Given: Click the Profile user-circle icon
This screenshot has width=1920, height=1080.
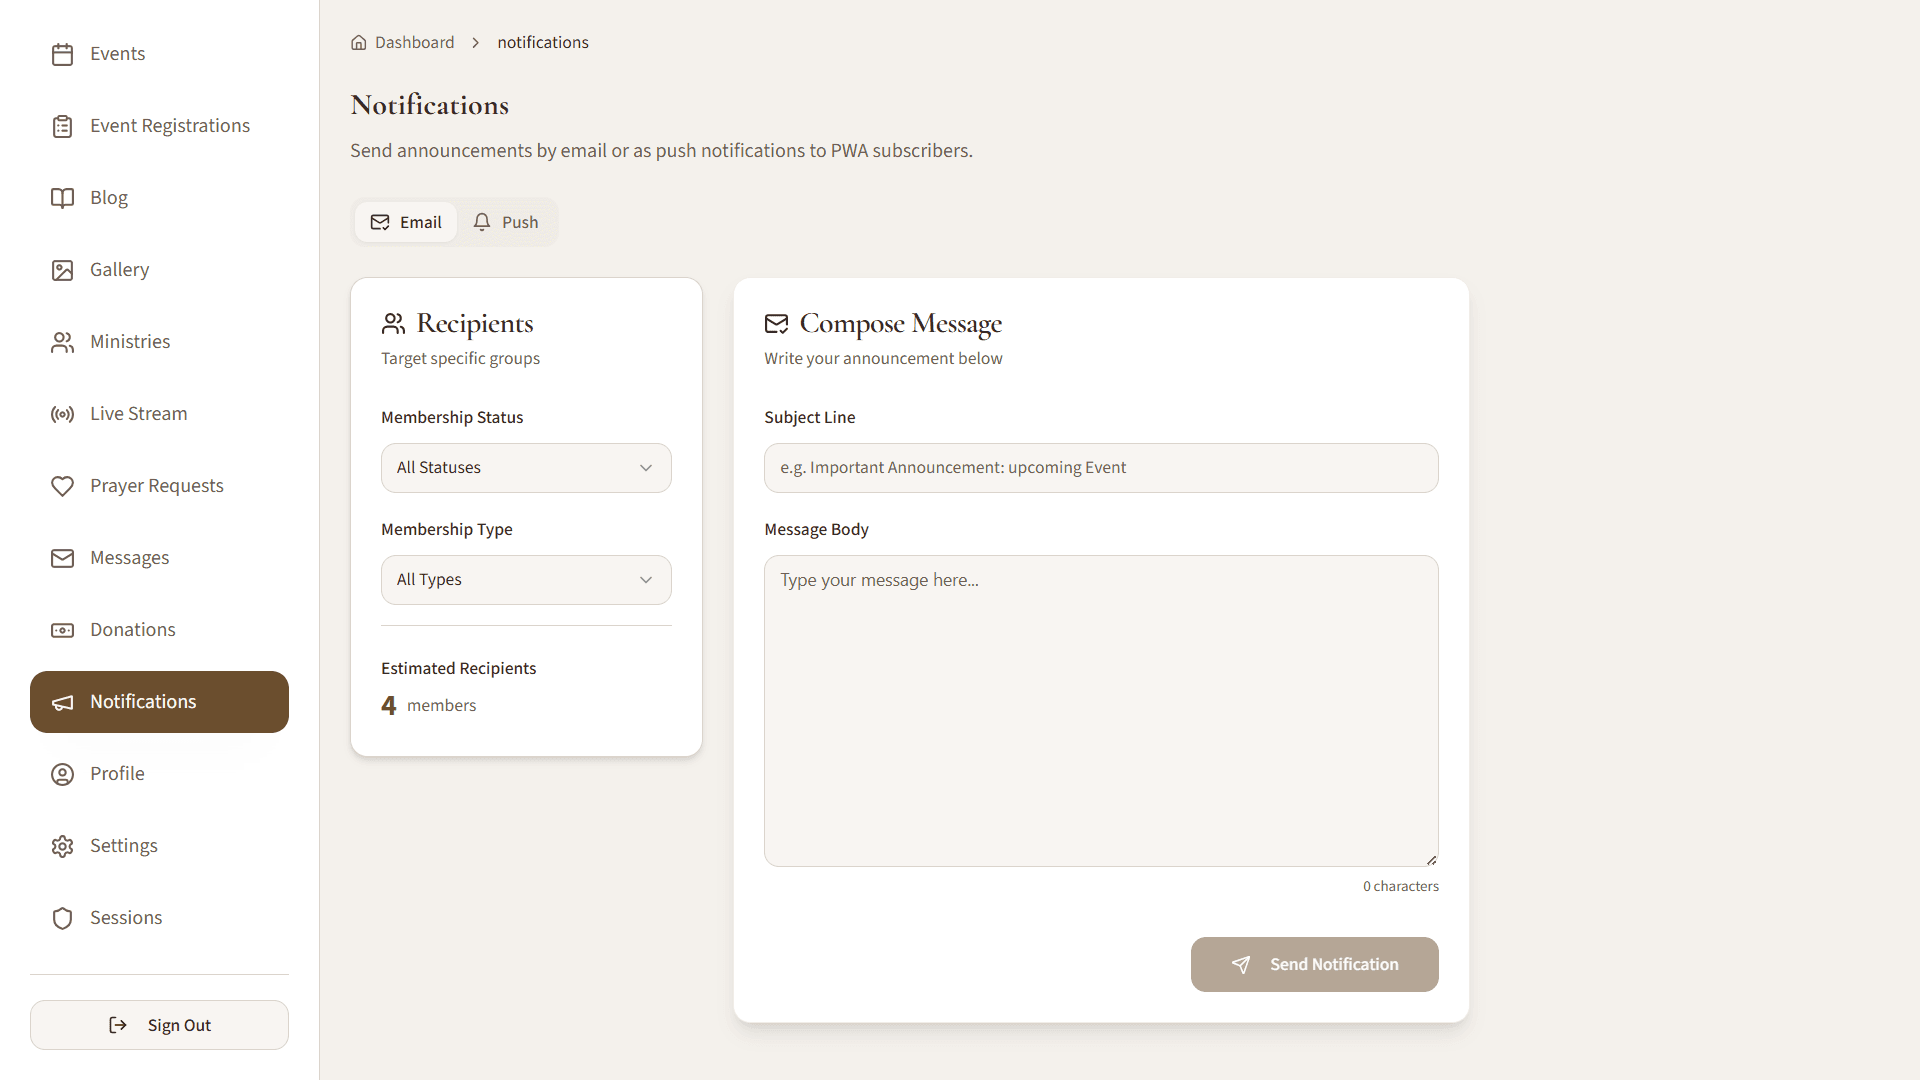Looking at the screenshot, I should 62,774.
